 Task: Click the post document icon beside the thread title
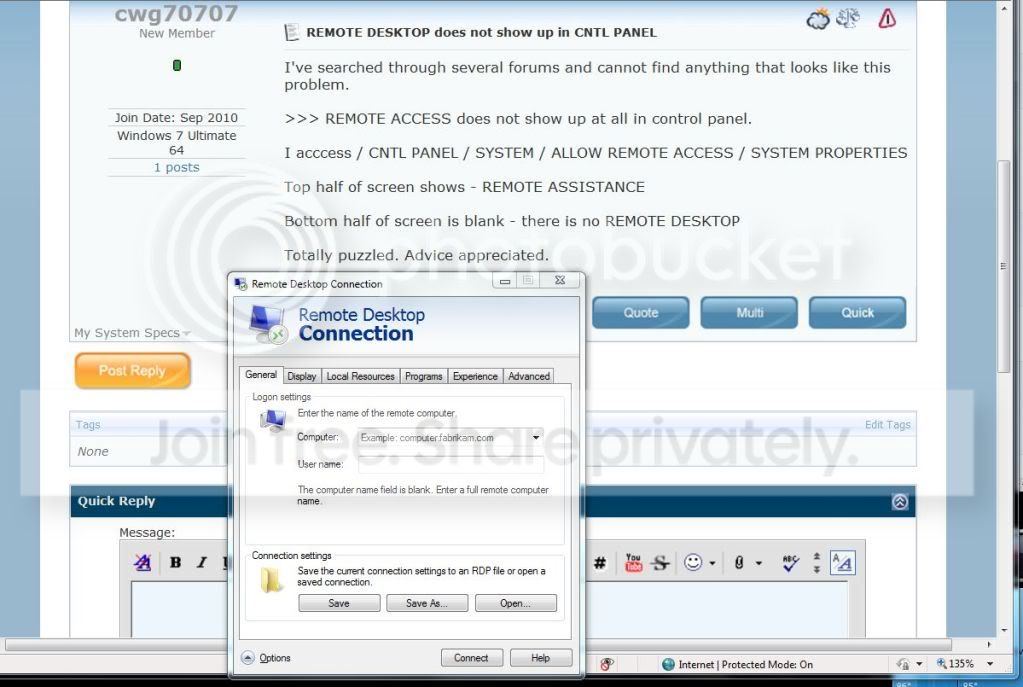pos(292,32)
